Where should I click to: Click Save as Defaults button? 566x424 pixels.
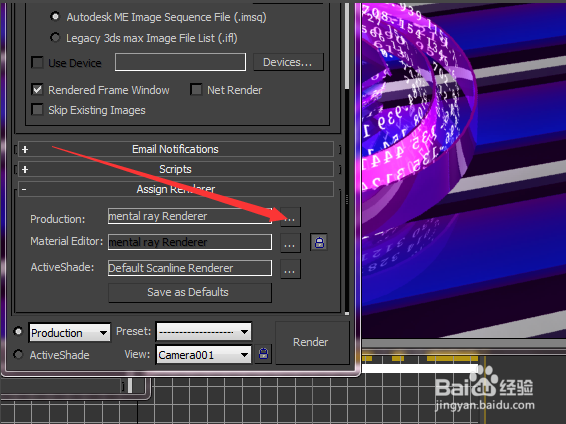click(190, 292)
